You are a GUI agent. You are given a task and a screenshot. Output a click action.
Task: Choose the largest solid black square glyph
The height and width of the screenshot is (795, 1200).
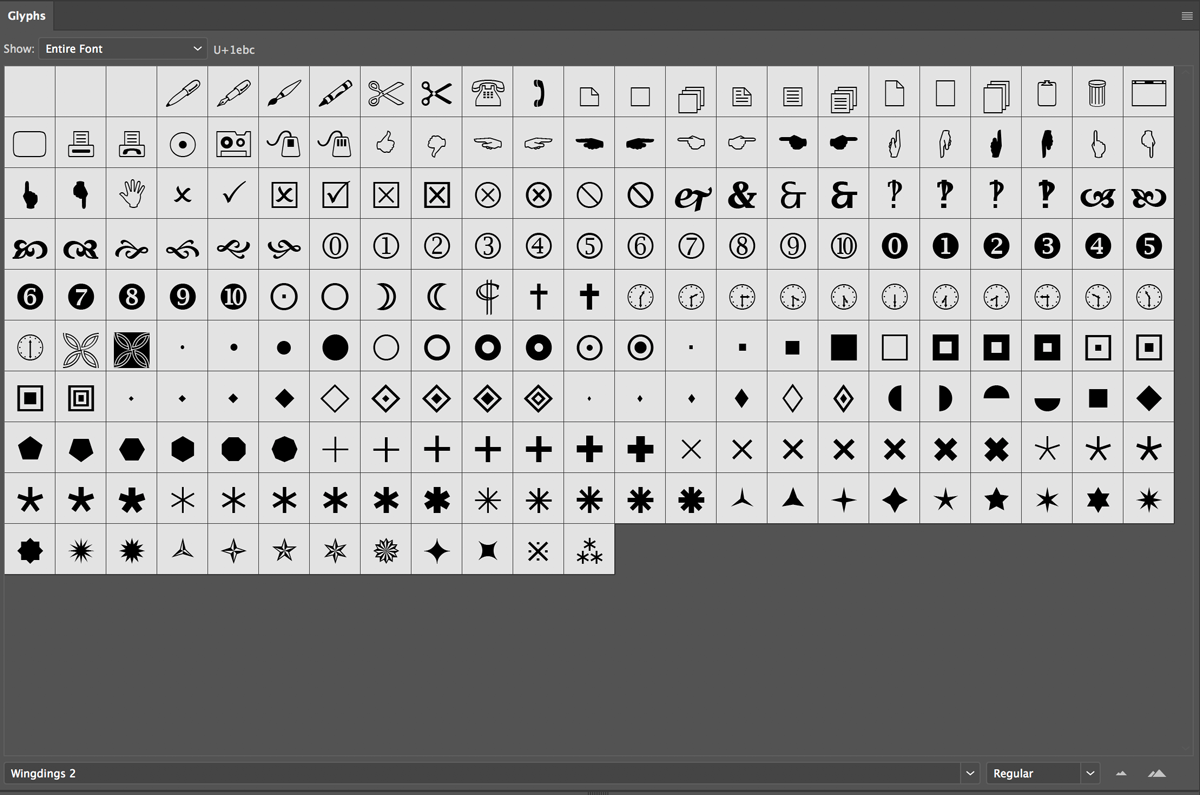pos(844,348)
